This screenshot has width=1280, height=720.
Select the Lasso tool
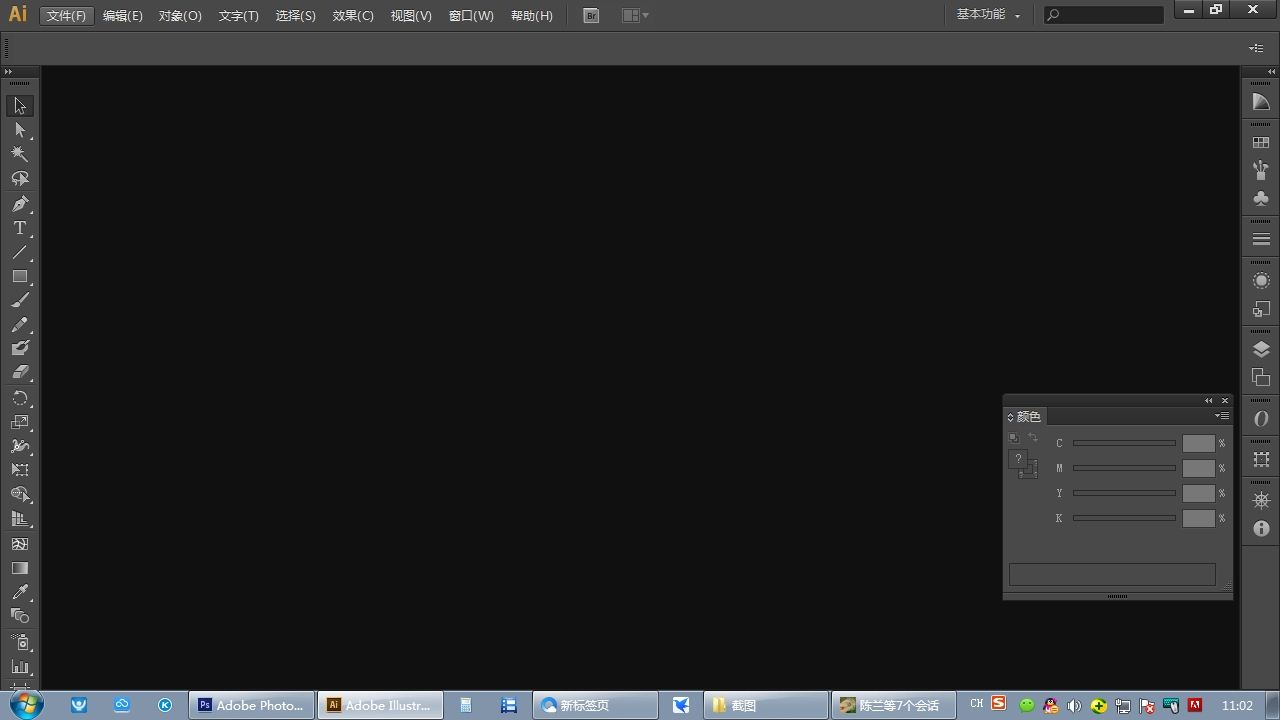pos(20,178)
